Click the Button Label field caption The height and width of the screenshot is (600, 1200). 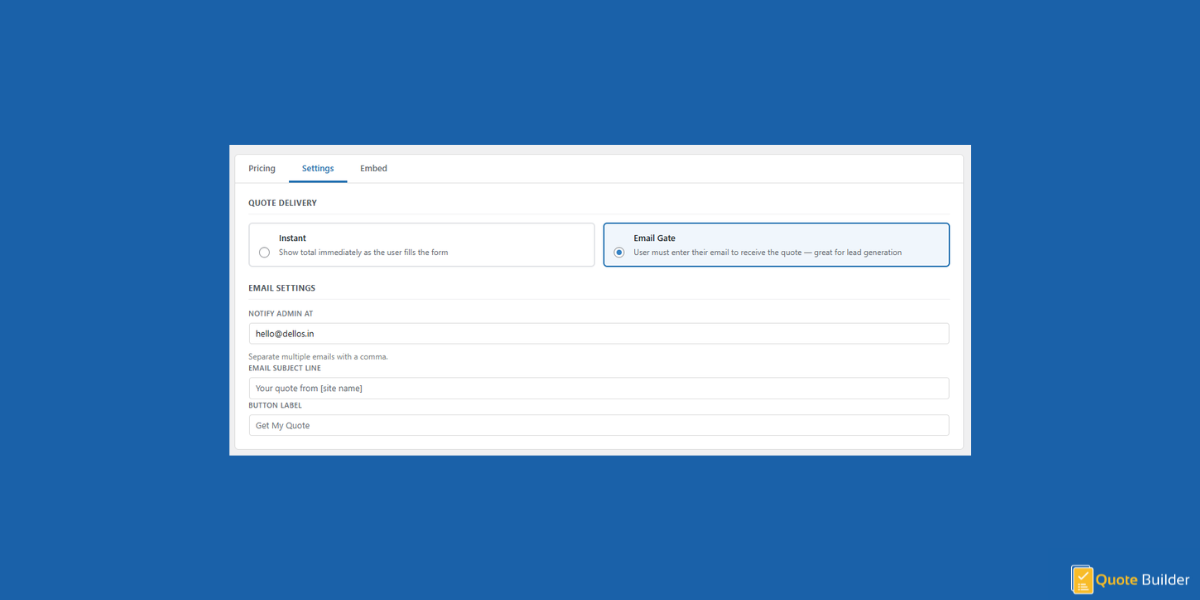(275, 405)
